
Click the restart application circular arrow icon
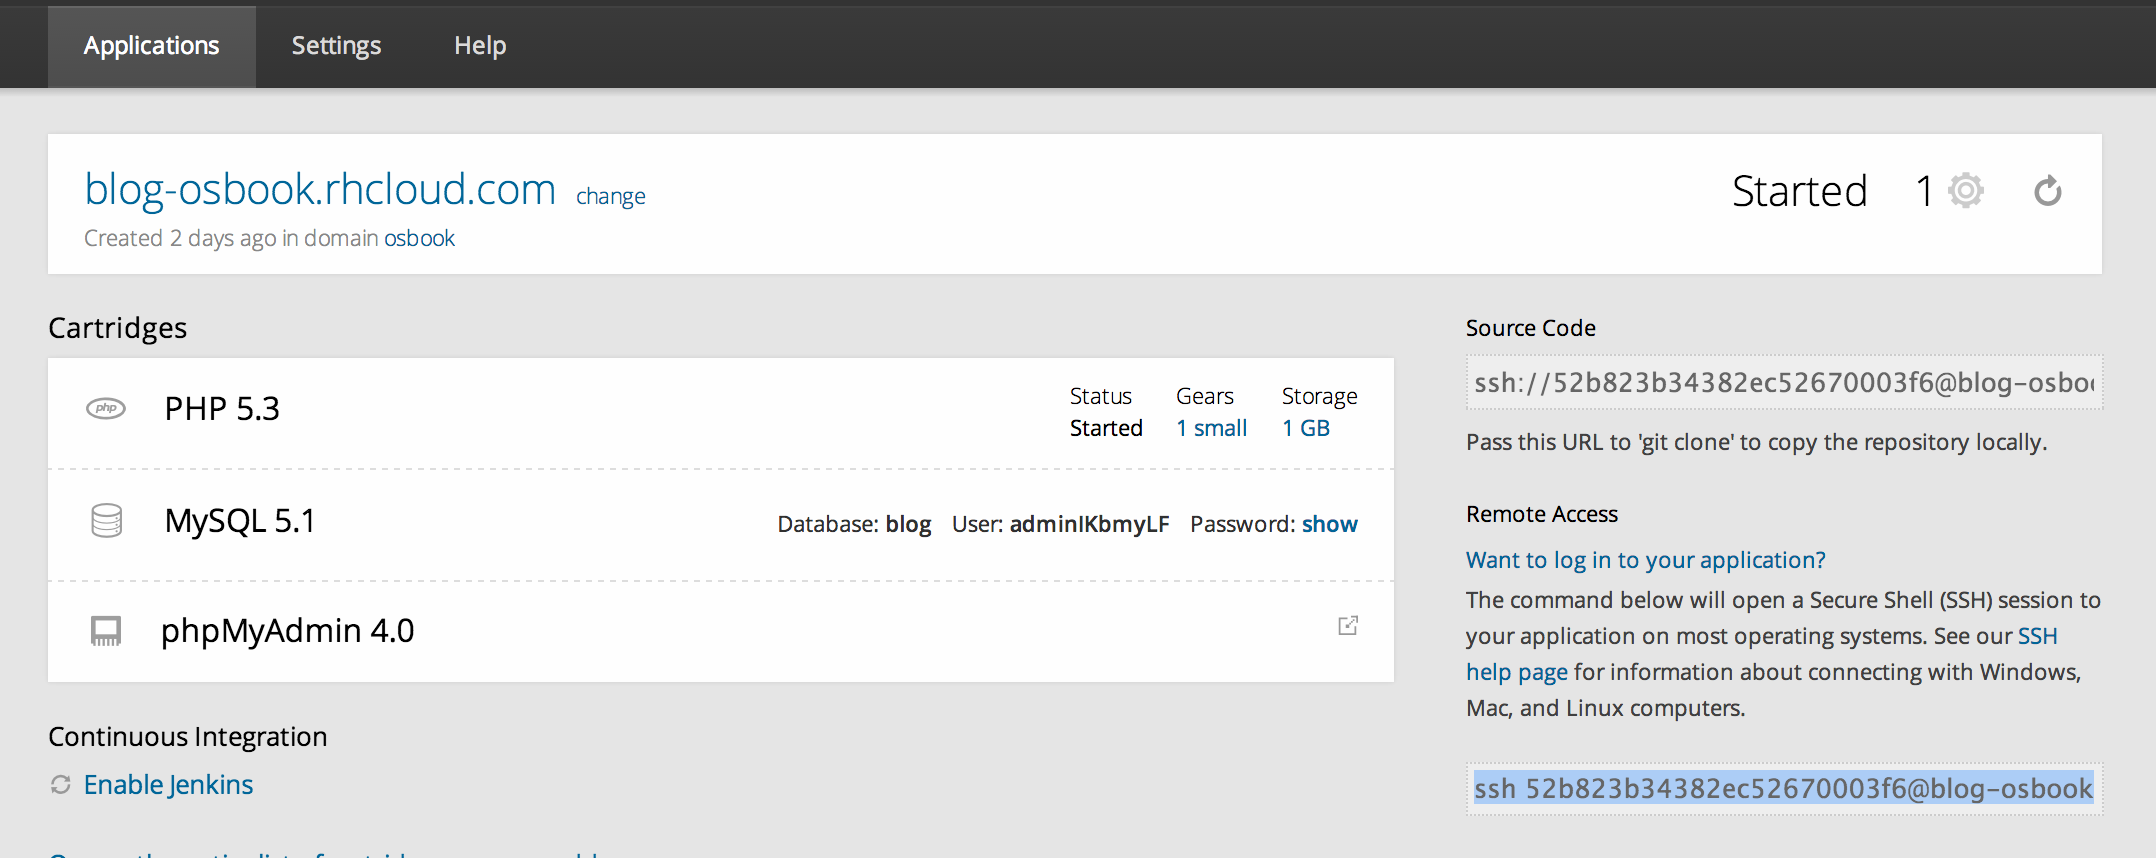tap(2047, 191)
